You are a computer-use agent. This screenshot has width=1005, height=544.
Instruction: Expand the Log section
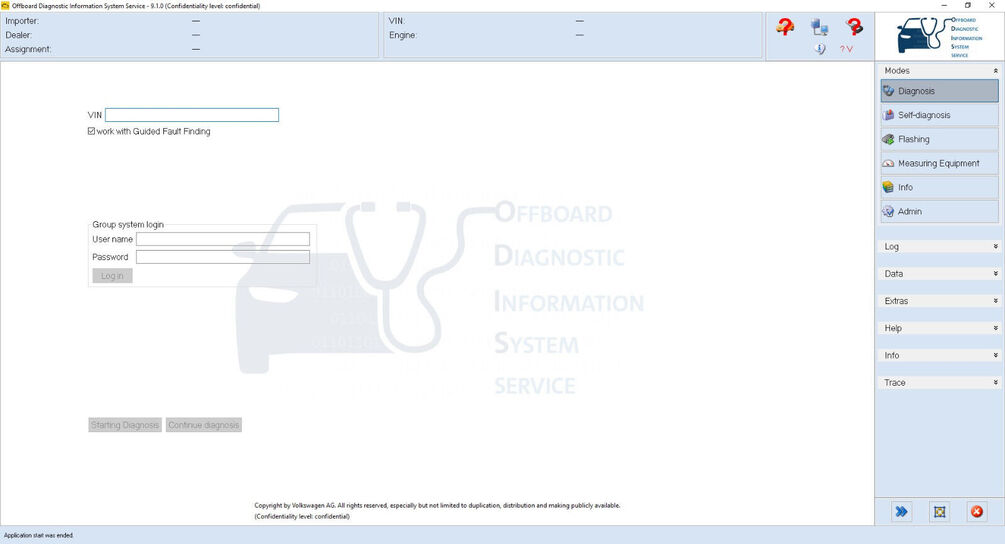pos(939,247)
